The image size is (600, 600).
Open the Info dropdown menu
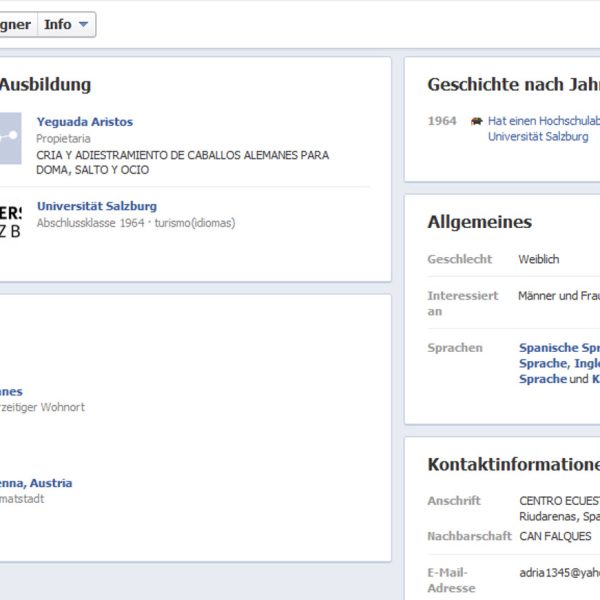coord(67,25)
